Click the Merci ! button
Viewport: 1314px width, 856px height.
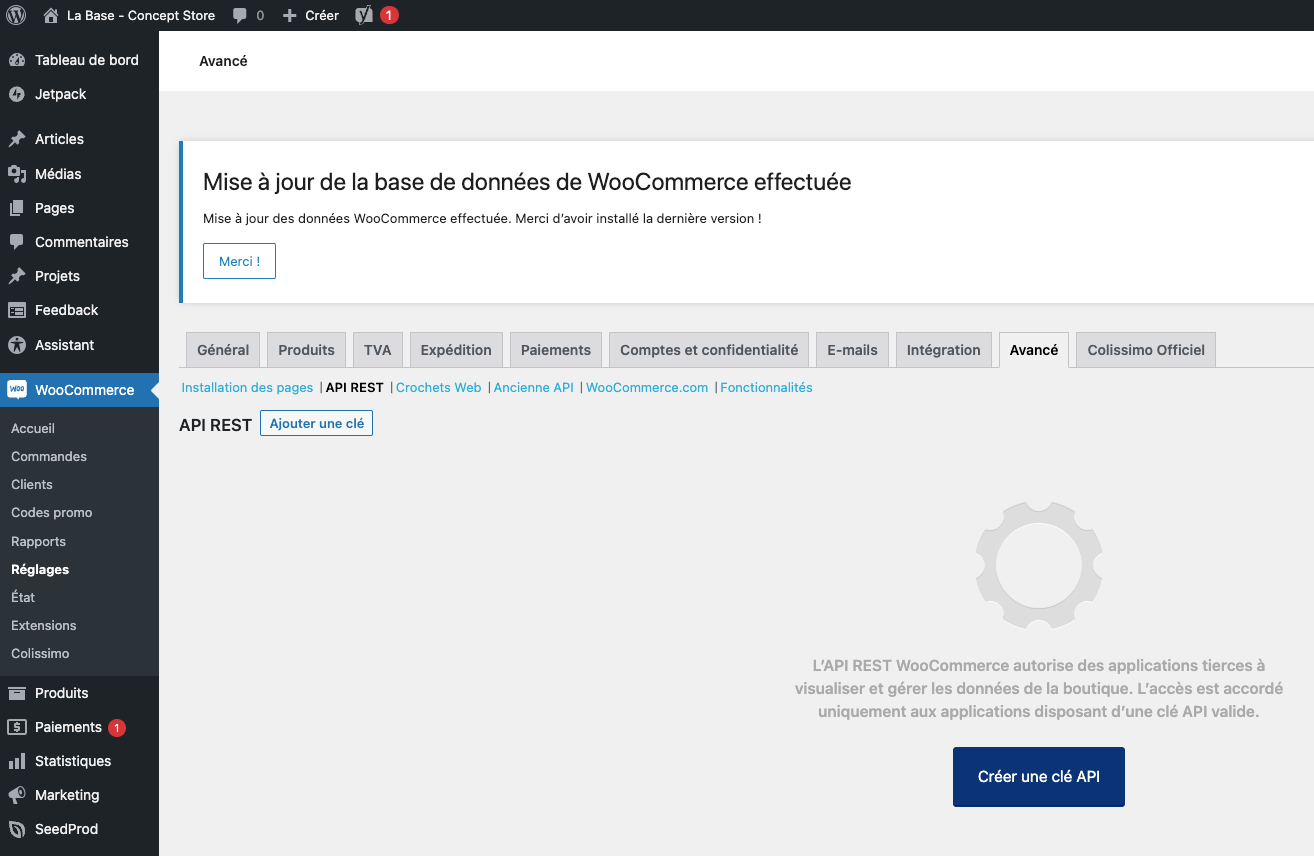[239, 261]
